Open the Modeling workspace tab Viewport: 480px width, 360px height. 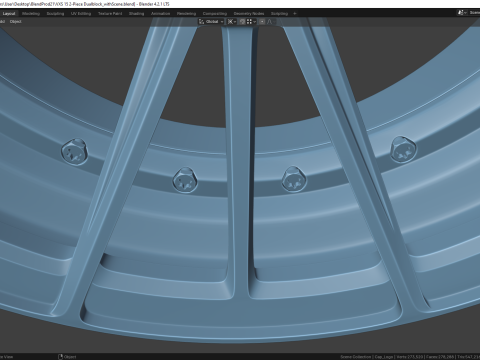[31, 14]
